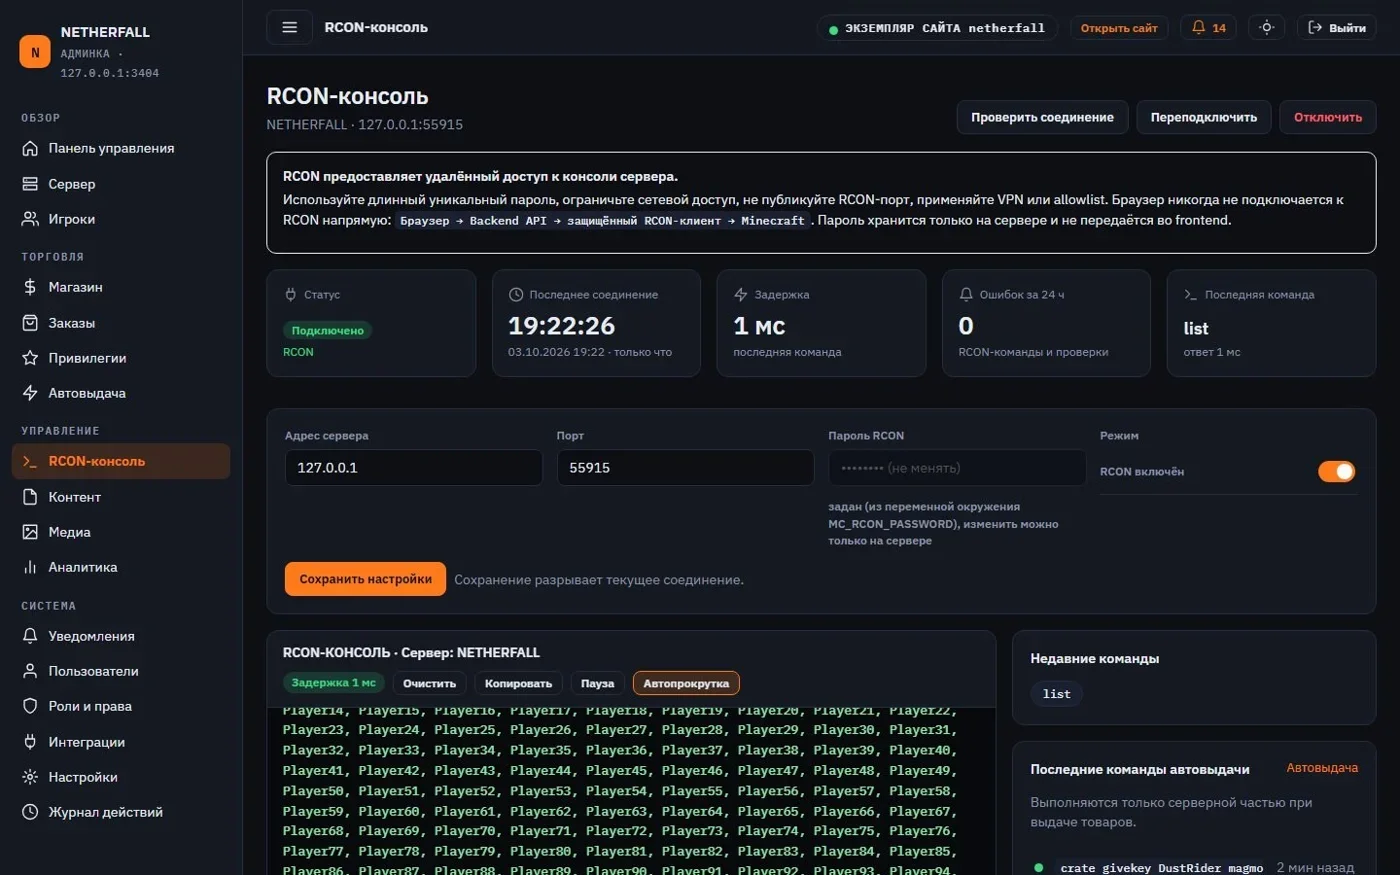The width and height of the screenshot is (1400, 875).
Task: Click the Задержка 1 мс console badge
Action: (x=333, y=683)
